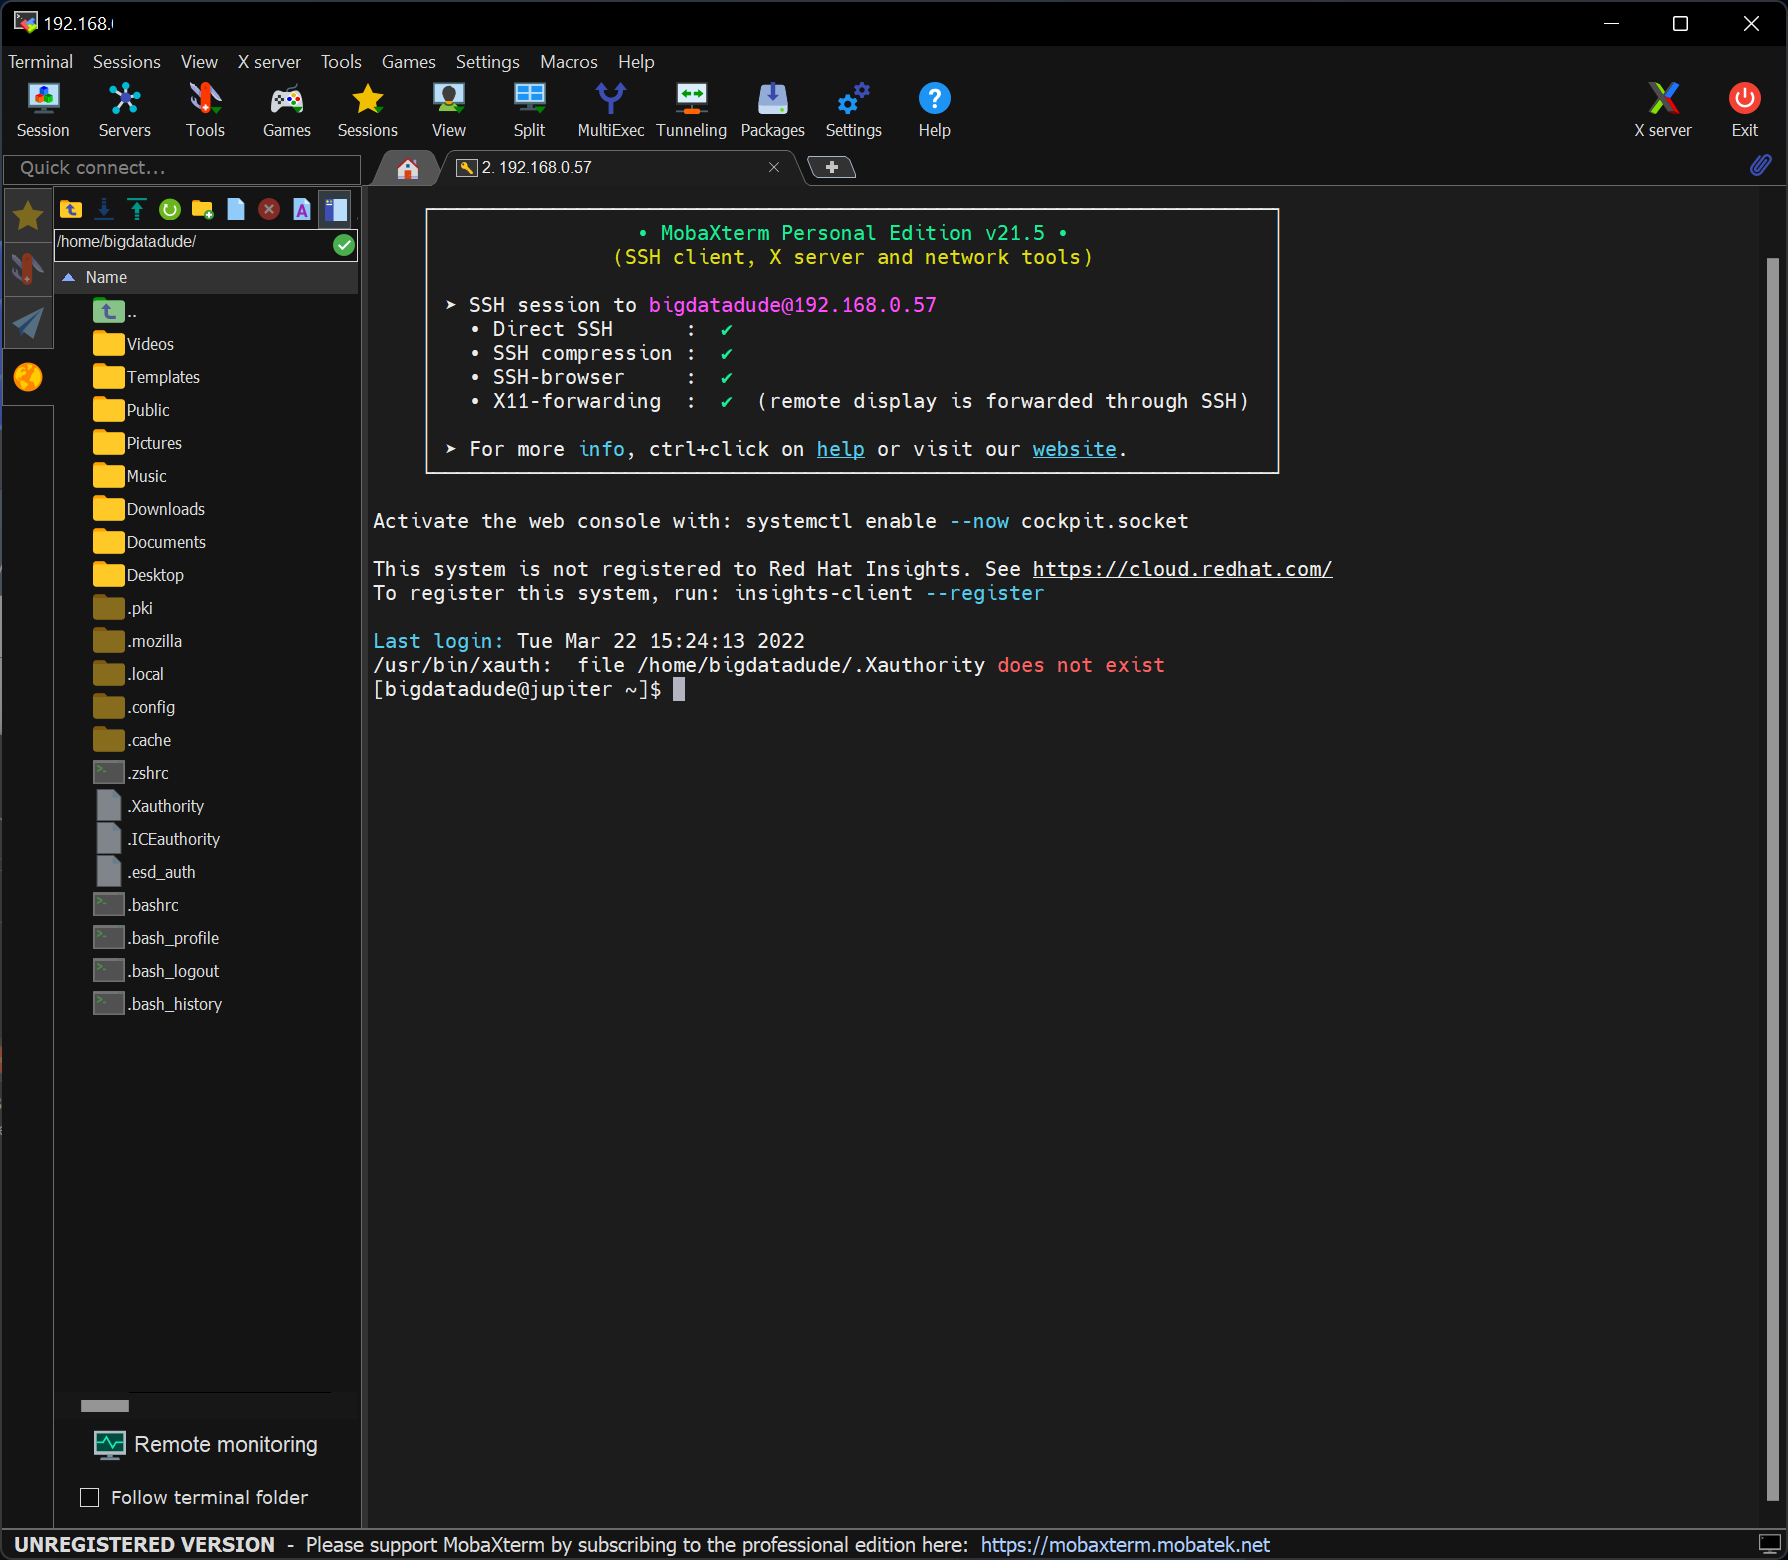The height and width of the screenshot is (1560, 1788).
Task: Click the red delete icon in SFTP toolbar
Action: point(268,209)
